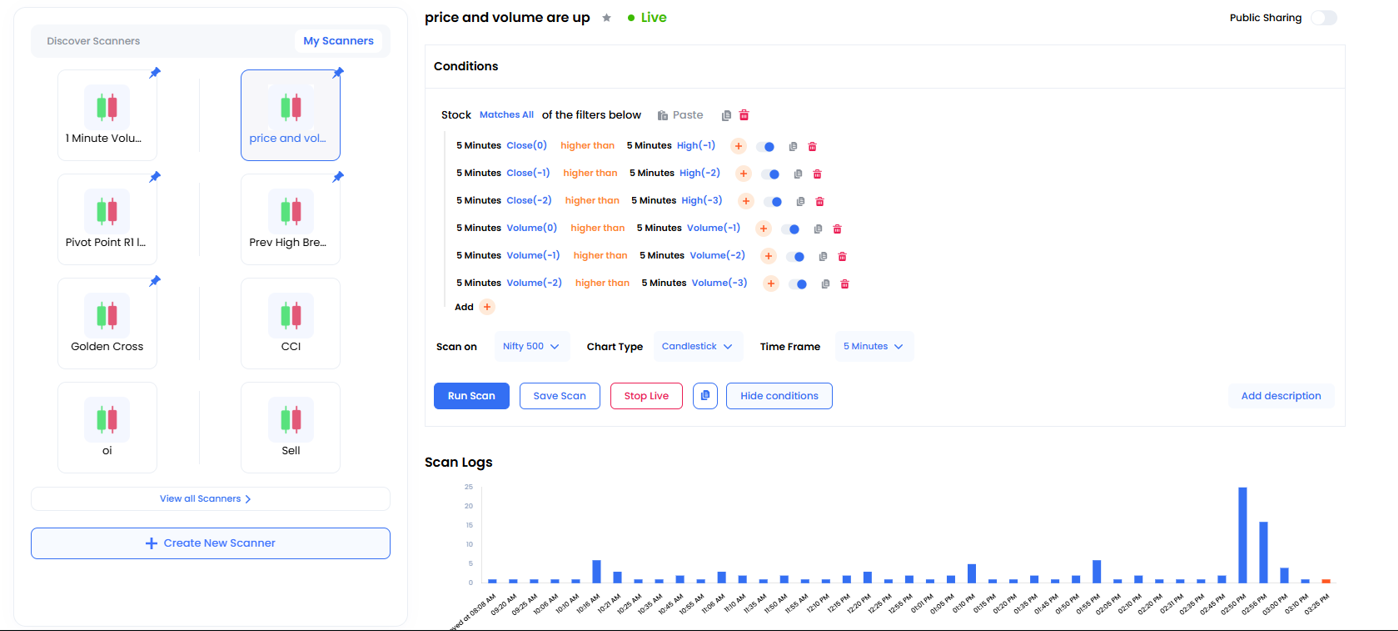The width and height of the screenshot is (1398, 631).
Task: Open the 5 Minutes time frame dropdown
Action: coord(873,347)
